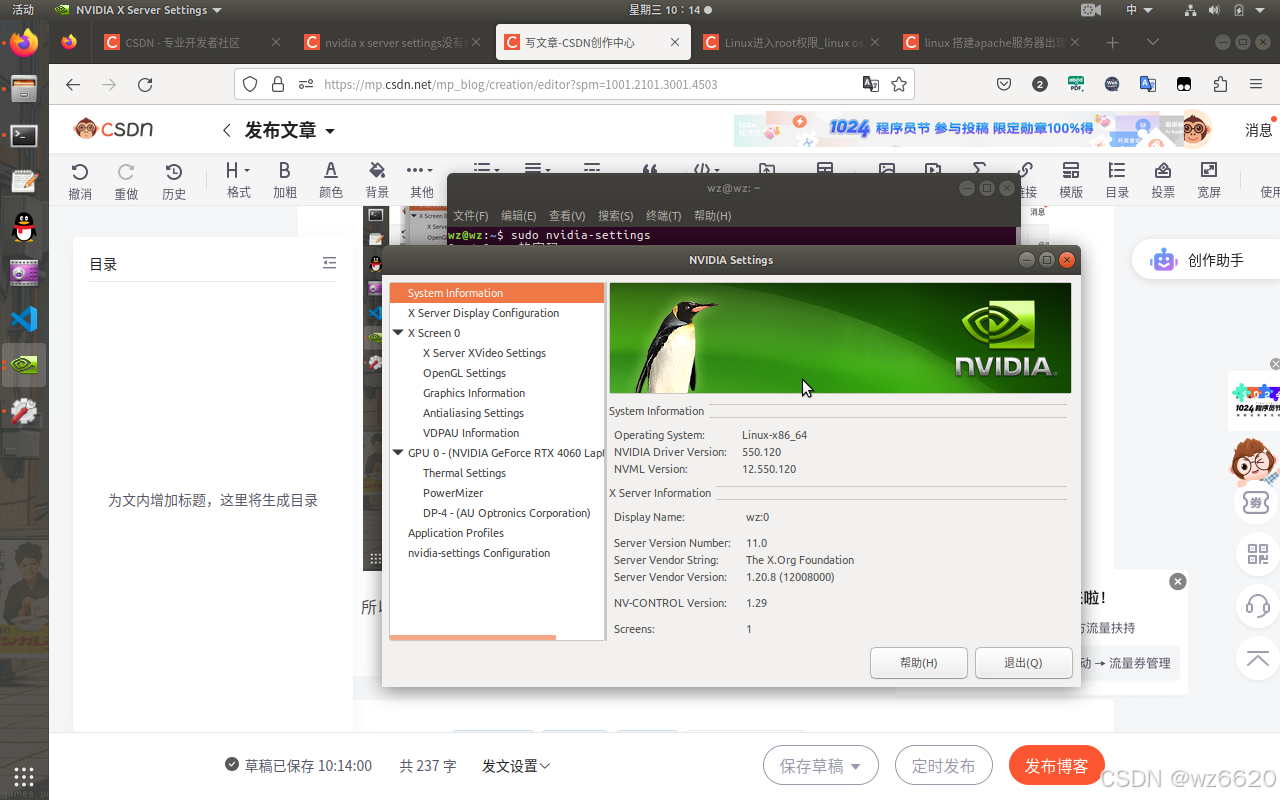Click the 发布博客 publish blog button
This screenshot has width=1280, height=800.
click(1056, 766)
